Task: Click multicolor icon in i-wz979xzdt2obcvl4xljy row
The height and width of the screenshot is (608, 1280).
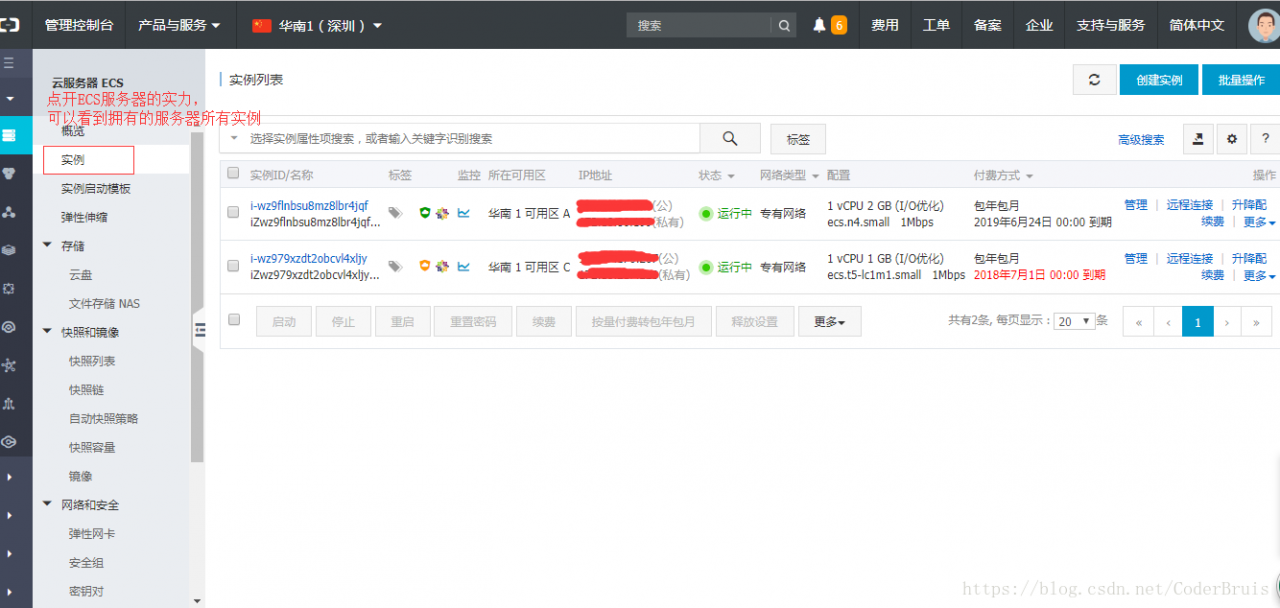Action: pyautogui.click(x=442, y=266)
